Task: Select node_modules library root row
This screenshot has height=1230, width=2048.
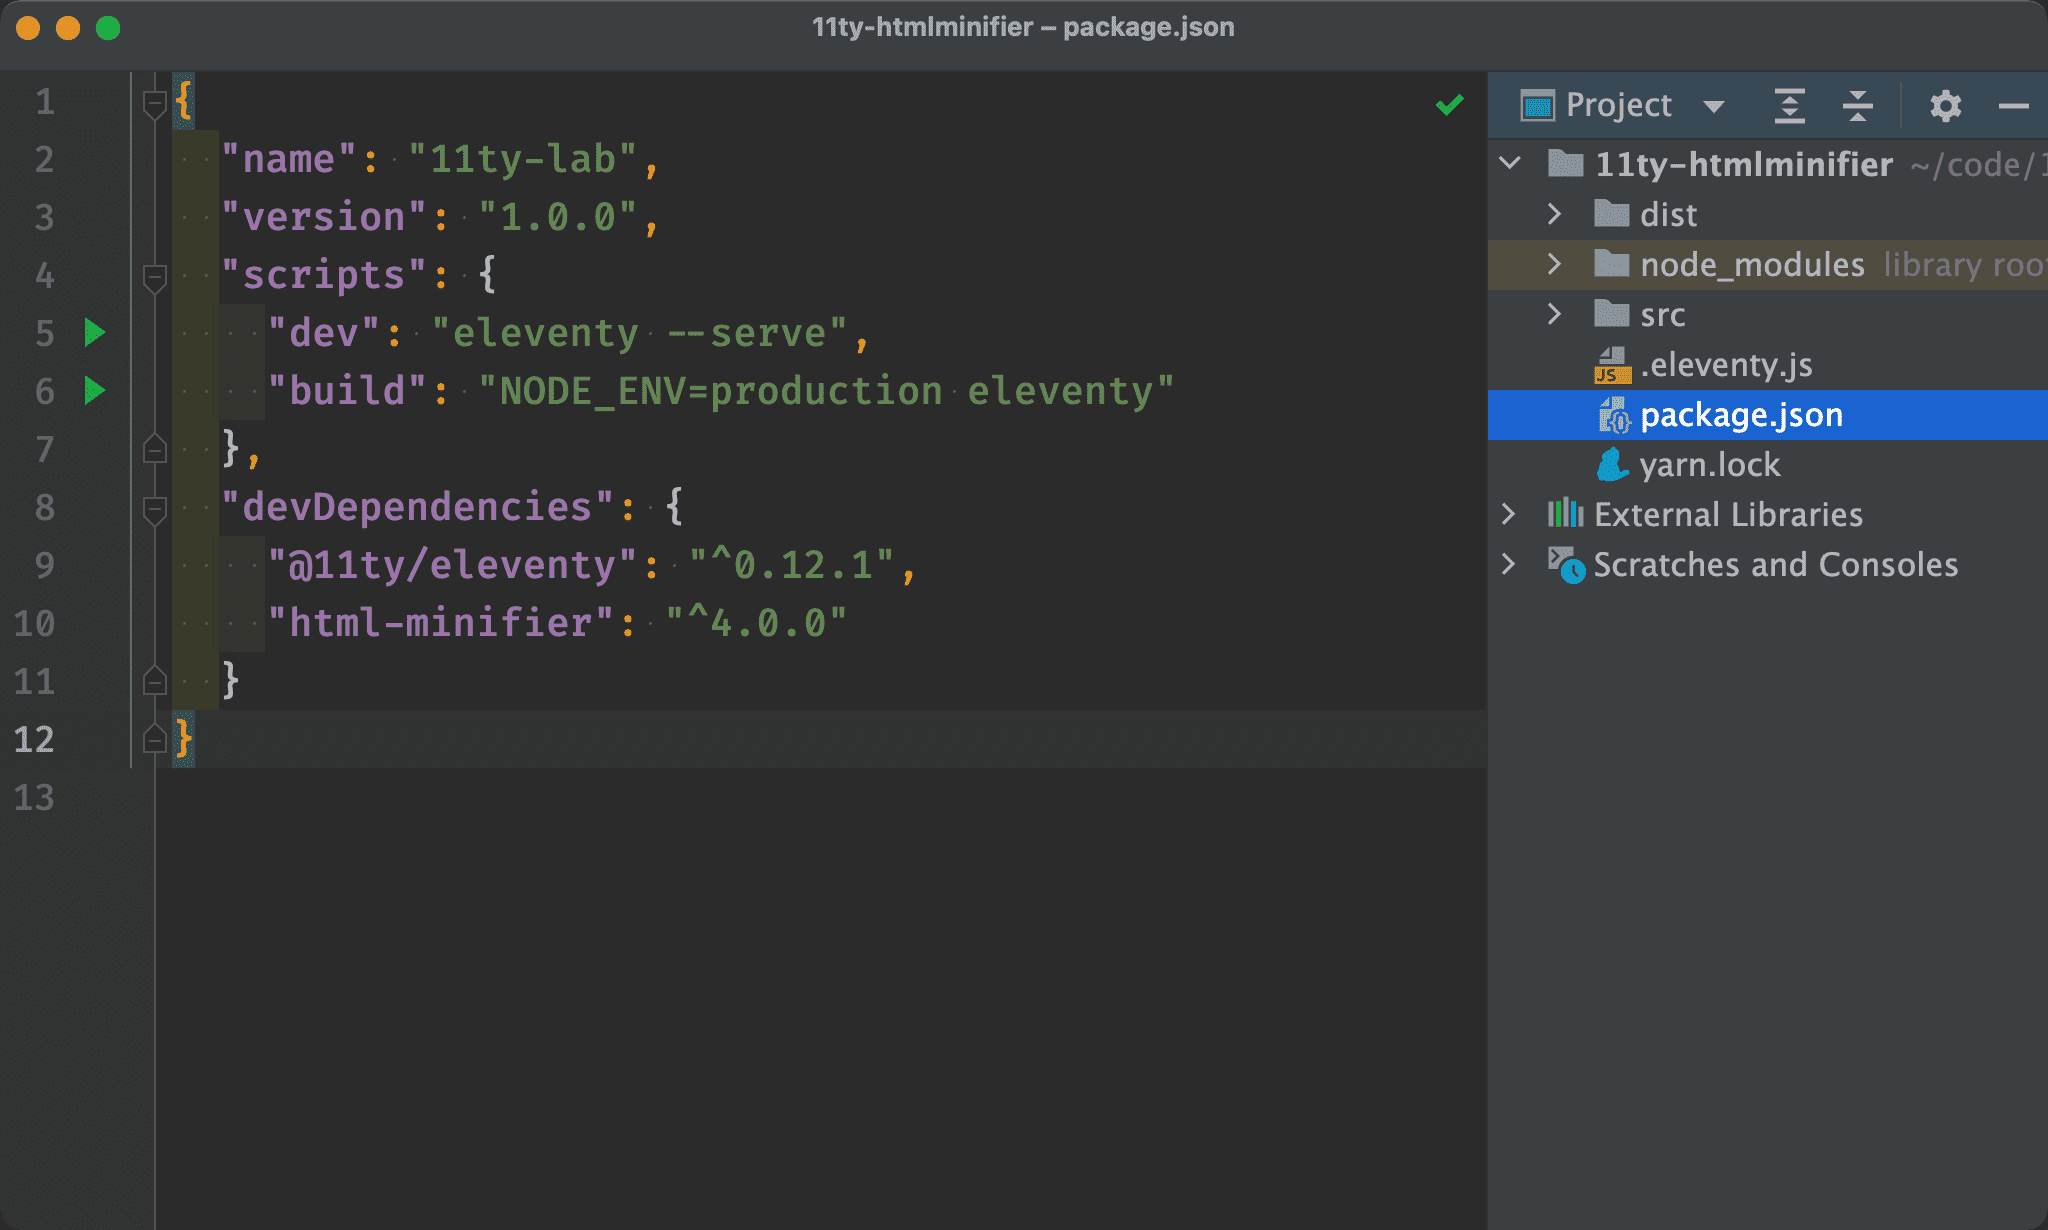Action: click(x=1768, y=264)
